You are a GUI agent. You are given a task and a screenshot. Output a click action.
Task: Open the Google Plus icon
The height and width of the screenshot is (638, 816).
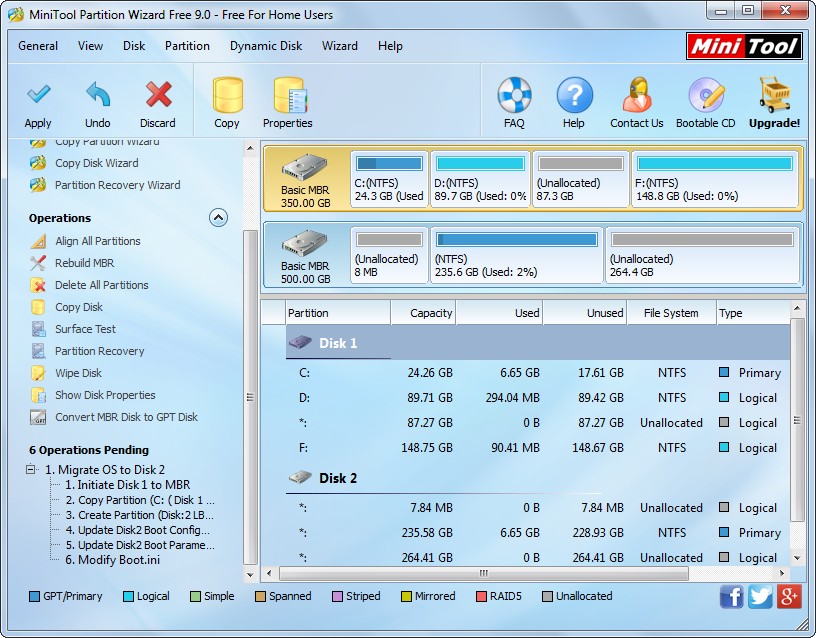point(788,596)
